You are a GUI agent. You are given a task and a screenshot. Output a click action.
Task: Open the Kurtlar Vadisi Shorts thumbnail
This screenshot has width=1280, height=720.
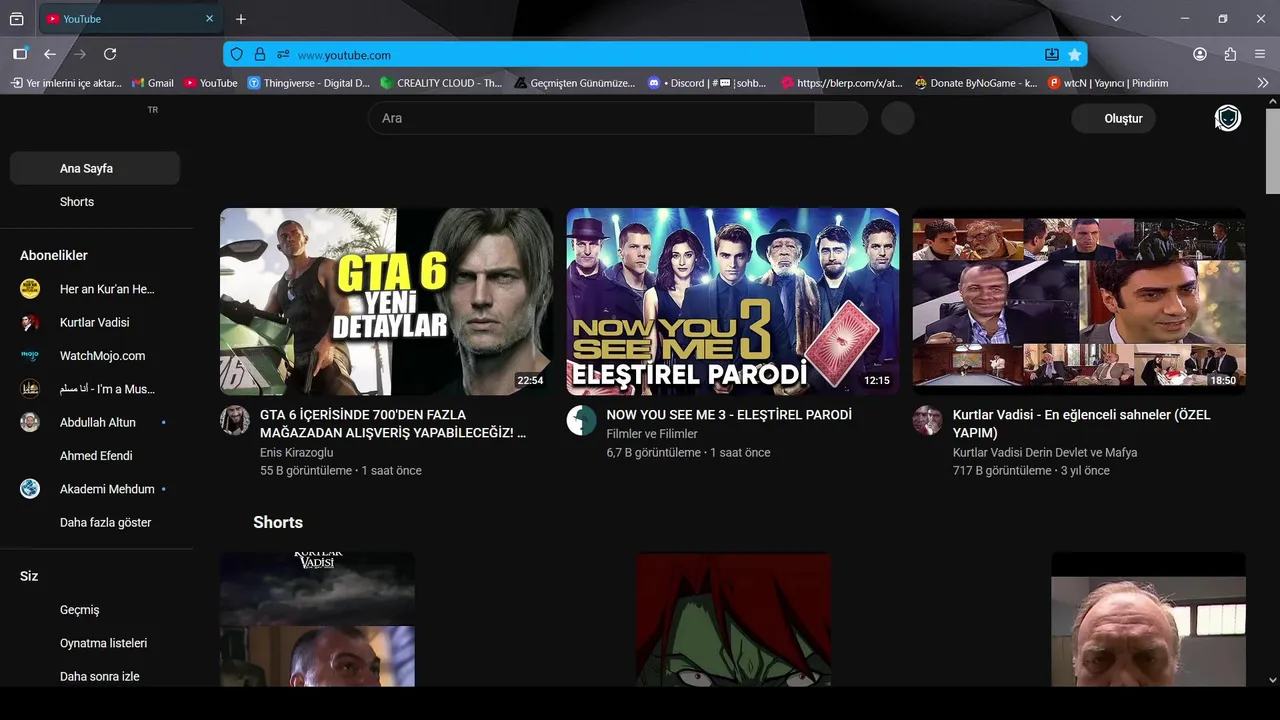tap(317, 619)
